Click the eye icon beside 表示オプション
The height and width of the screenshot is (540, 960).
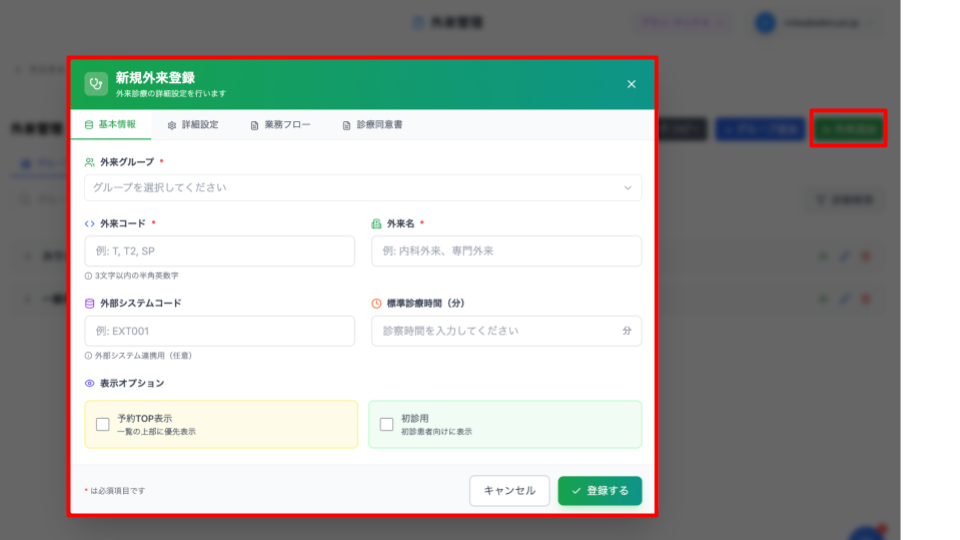click(90, 383)
